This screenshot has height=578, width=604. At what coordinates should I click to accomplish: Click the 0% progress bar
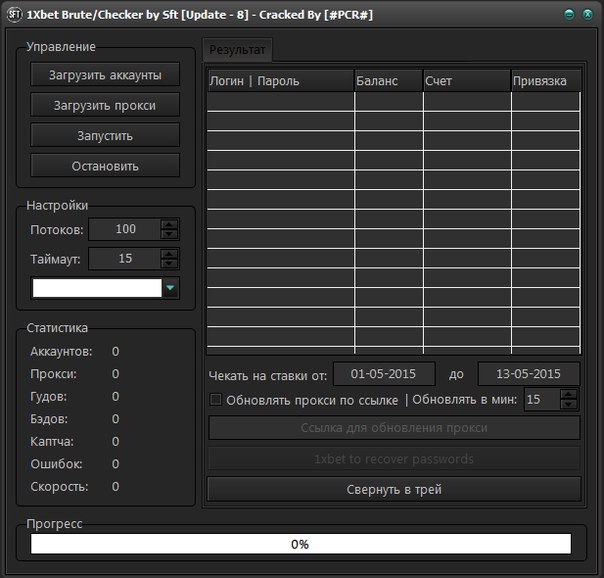point(301,544)
